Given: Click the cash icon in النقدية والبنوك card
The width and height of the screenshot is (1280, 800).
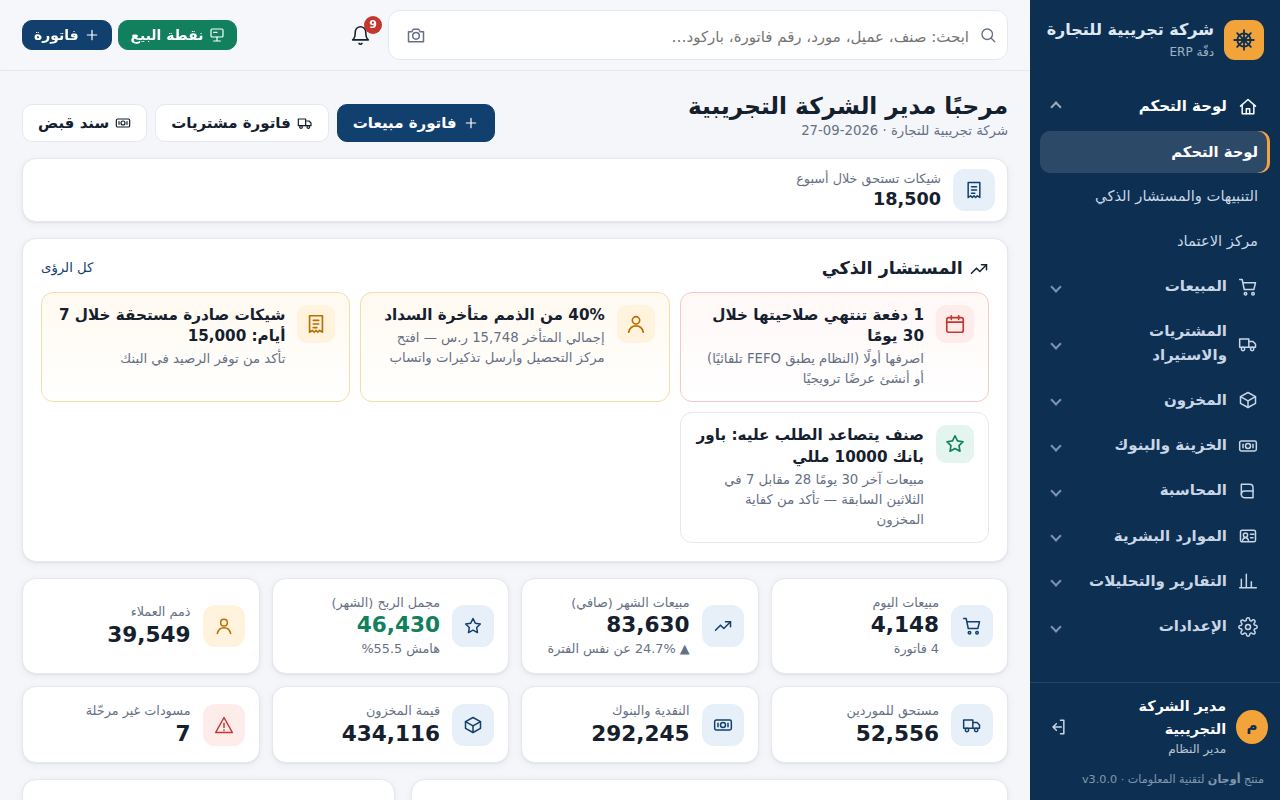Looking at the screenshot, I should coord(723,725).
